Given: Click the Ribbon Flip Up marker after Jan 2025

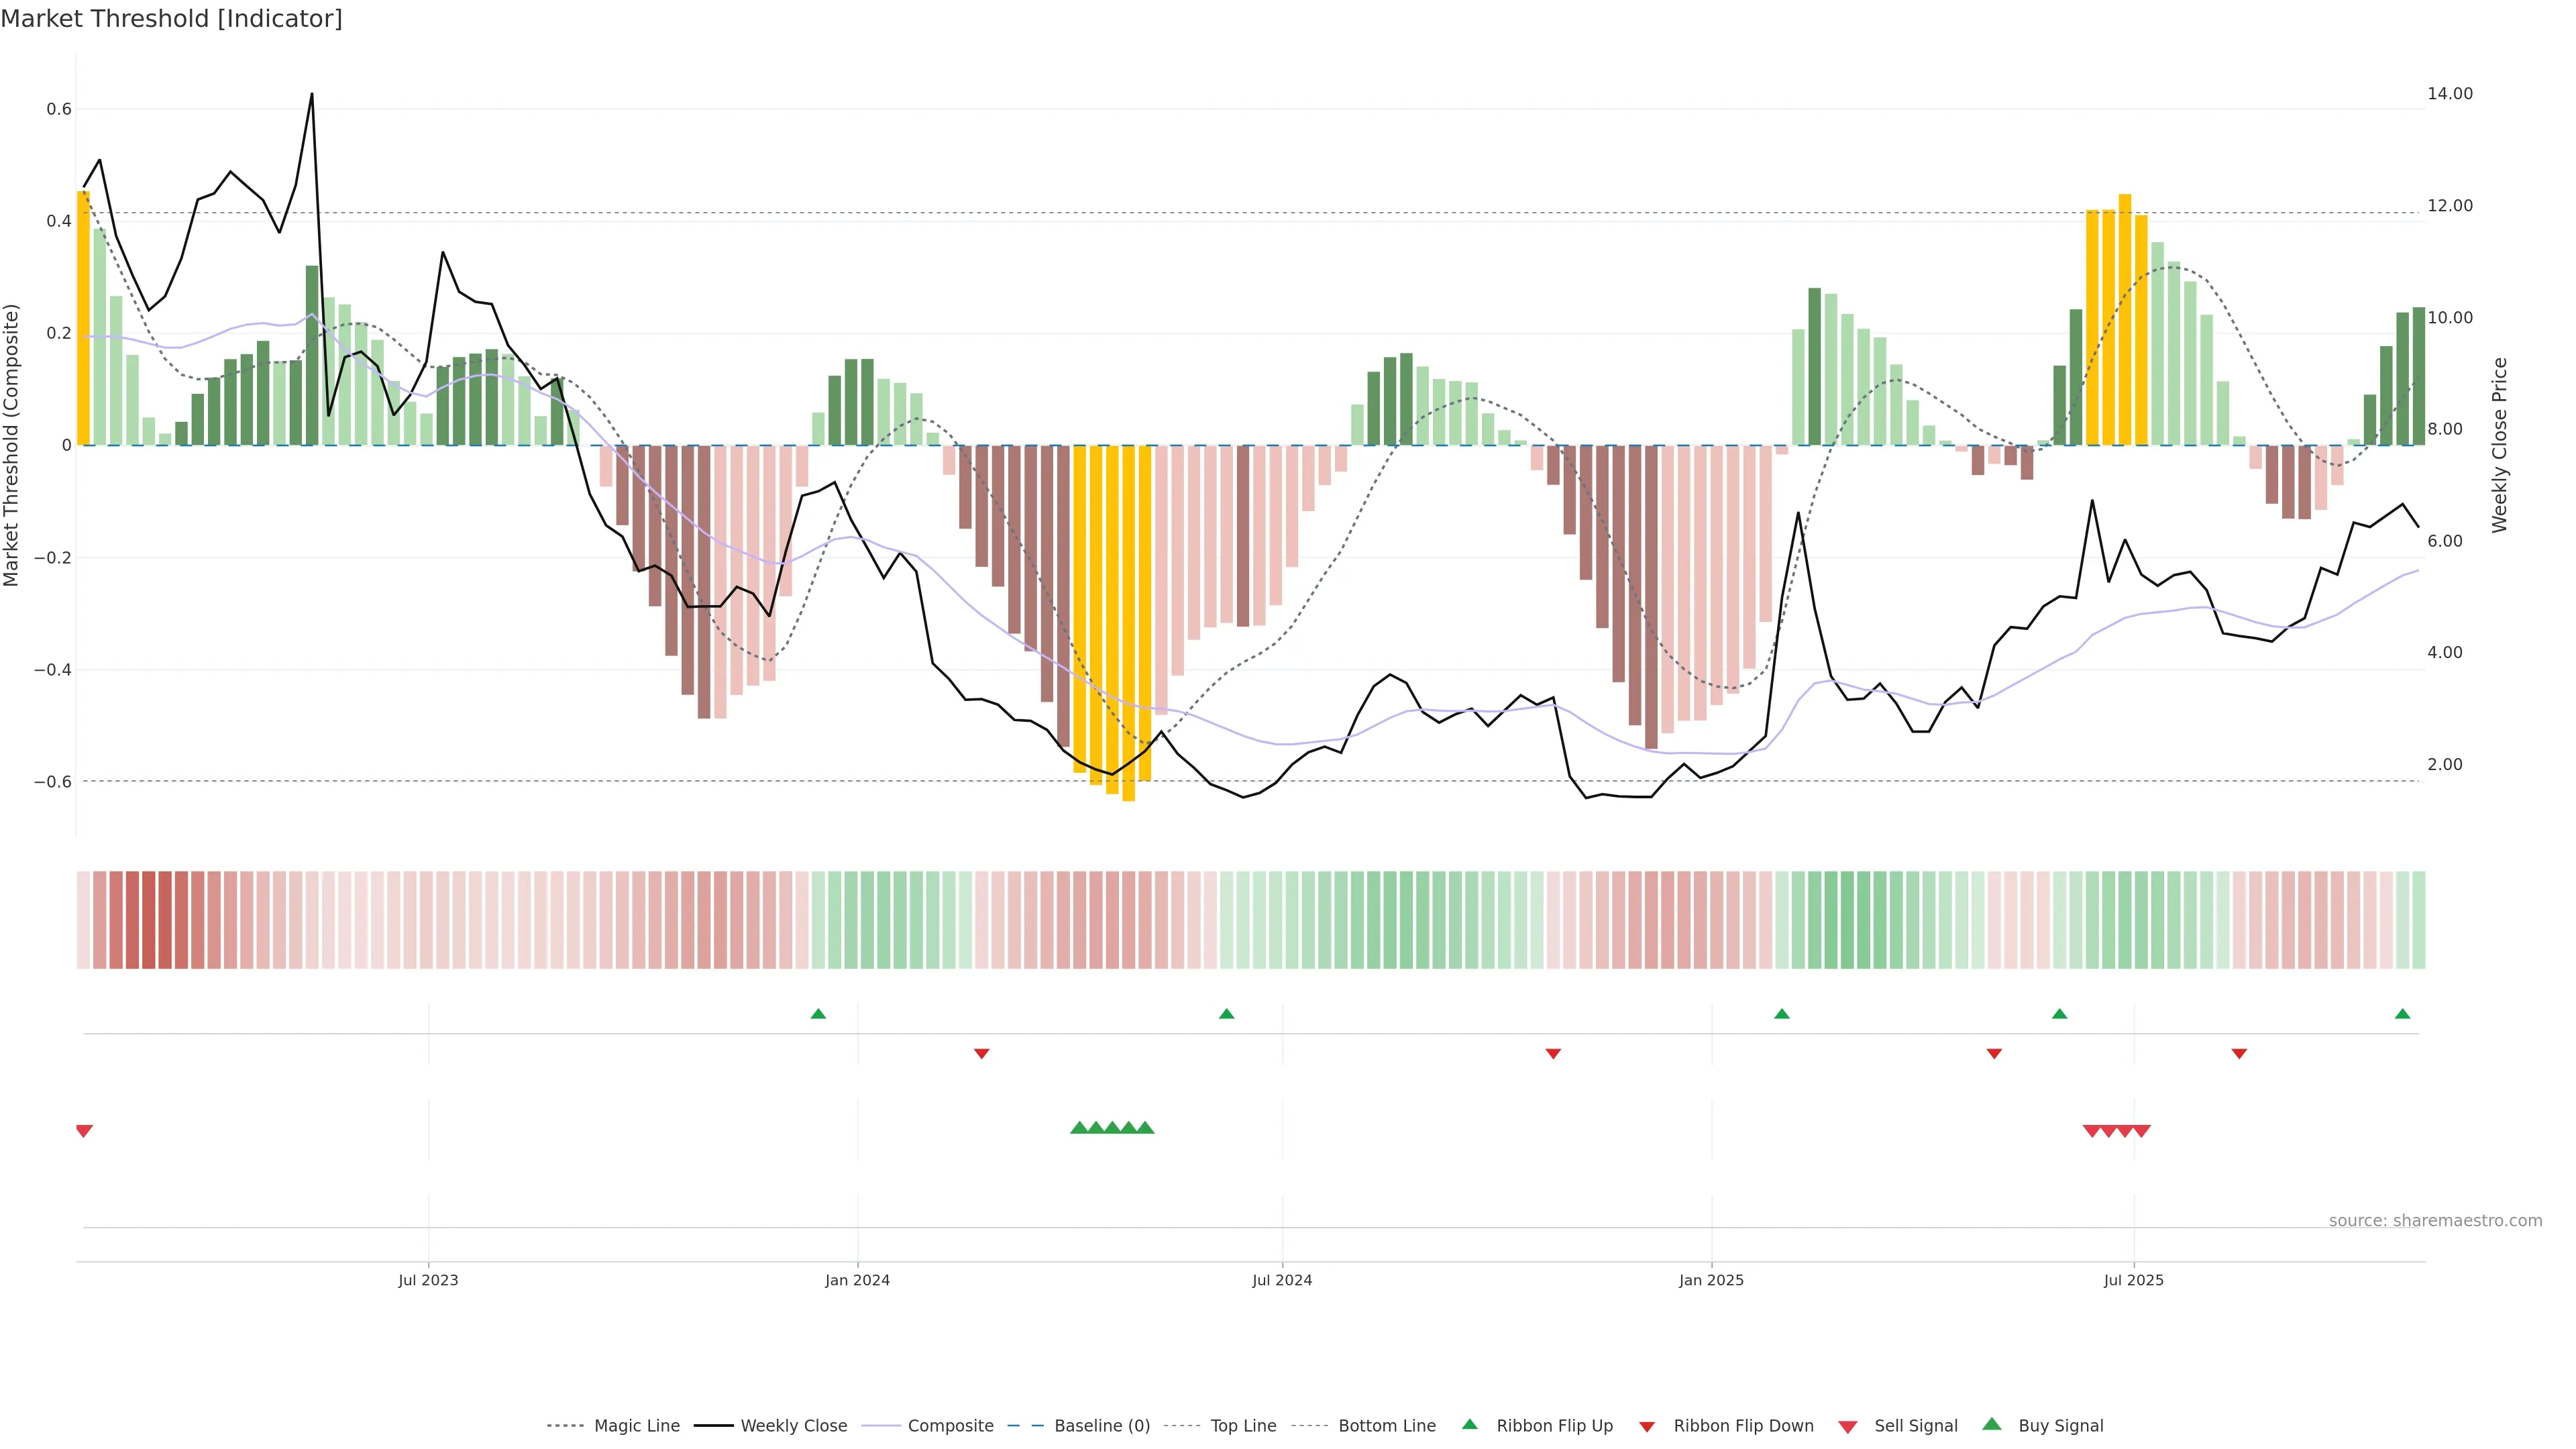Looking at the screenshot, I should tap(1781, 1014).
